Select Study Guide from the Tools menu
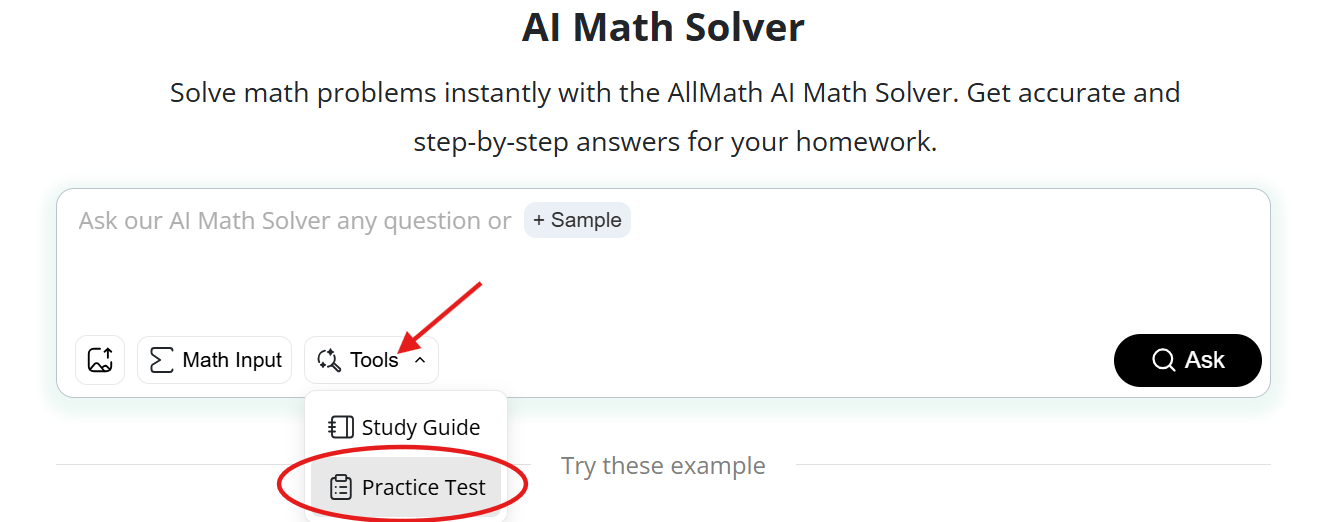 (406, 427)
